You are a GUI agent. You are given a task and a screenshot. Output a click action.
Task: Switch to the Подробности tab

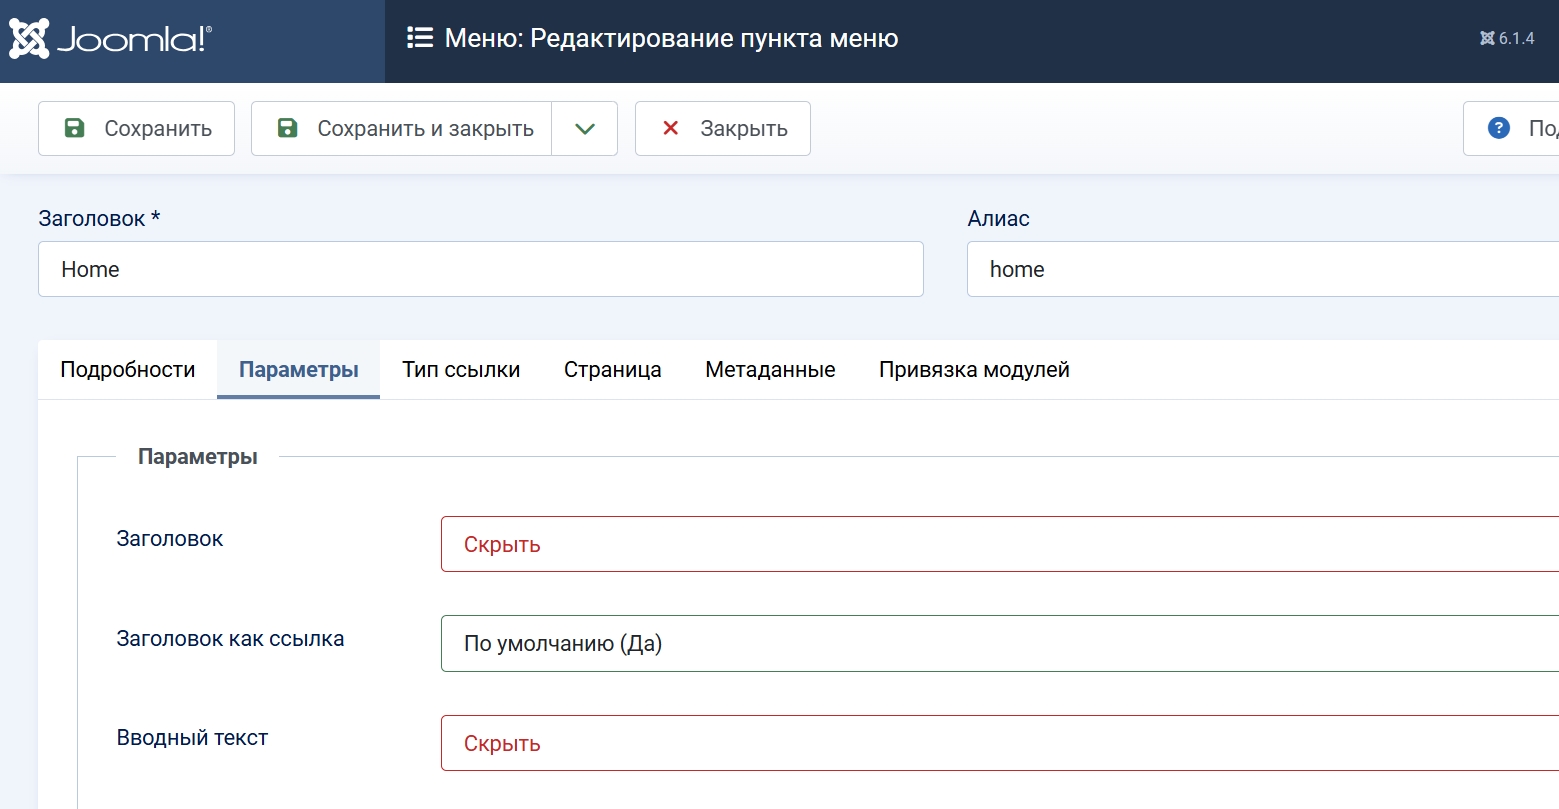128,369
